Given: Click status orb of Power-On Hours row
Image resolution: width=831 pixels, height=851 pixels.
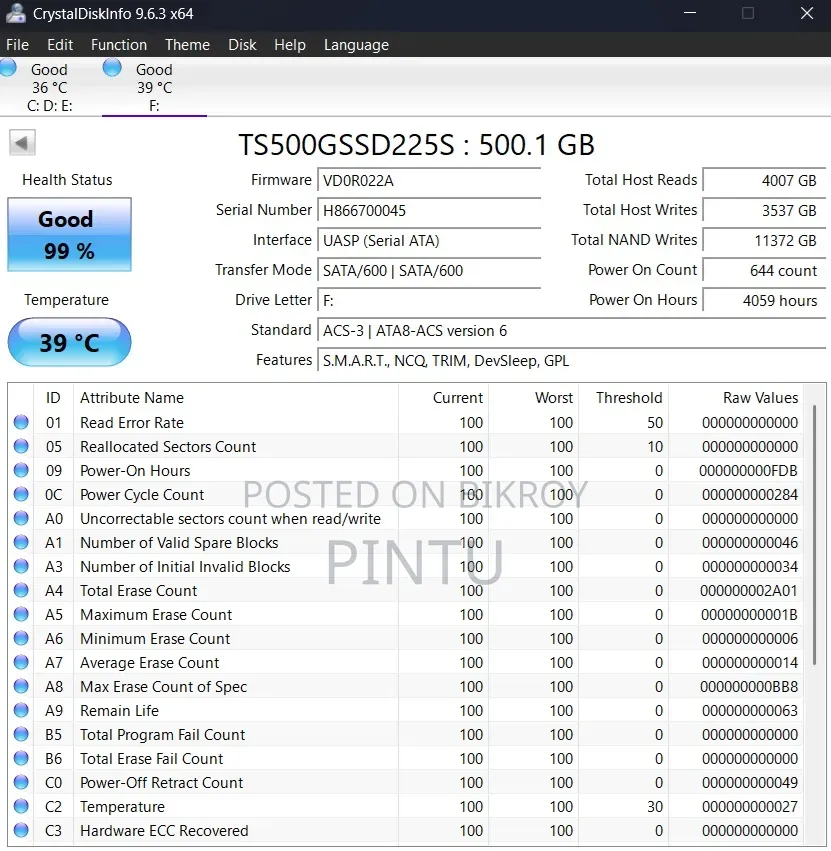Looking at the screenshot, I should coord(21,470).
